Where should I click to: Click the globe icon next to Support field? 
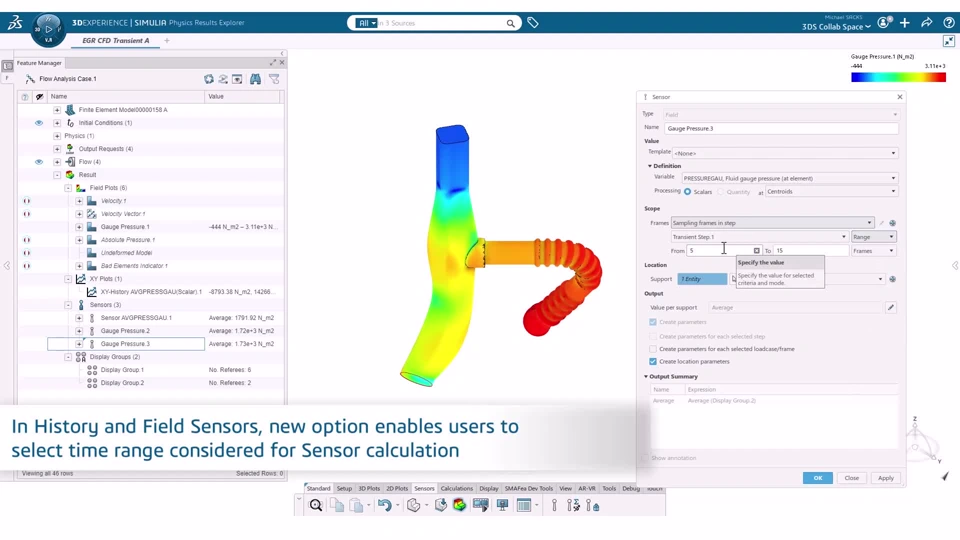pos(892,279)
